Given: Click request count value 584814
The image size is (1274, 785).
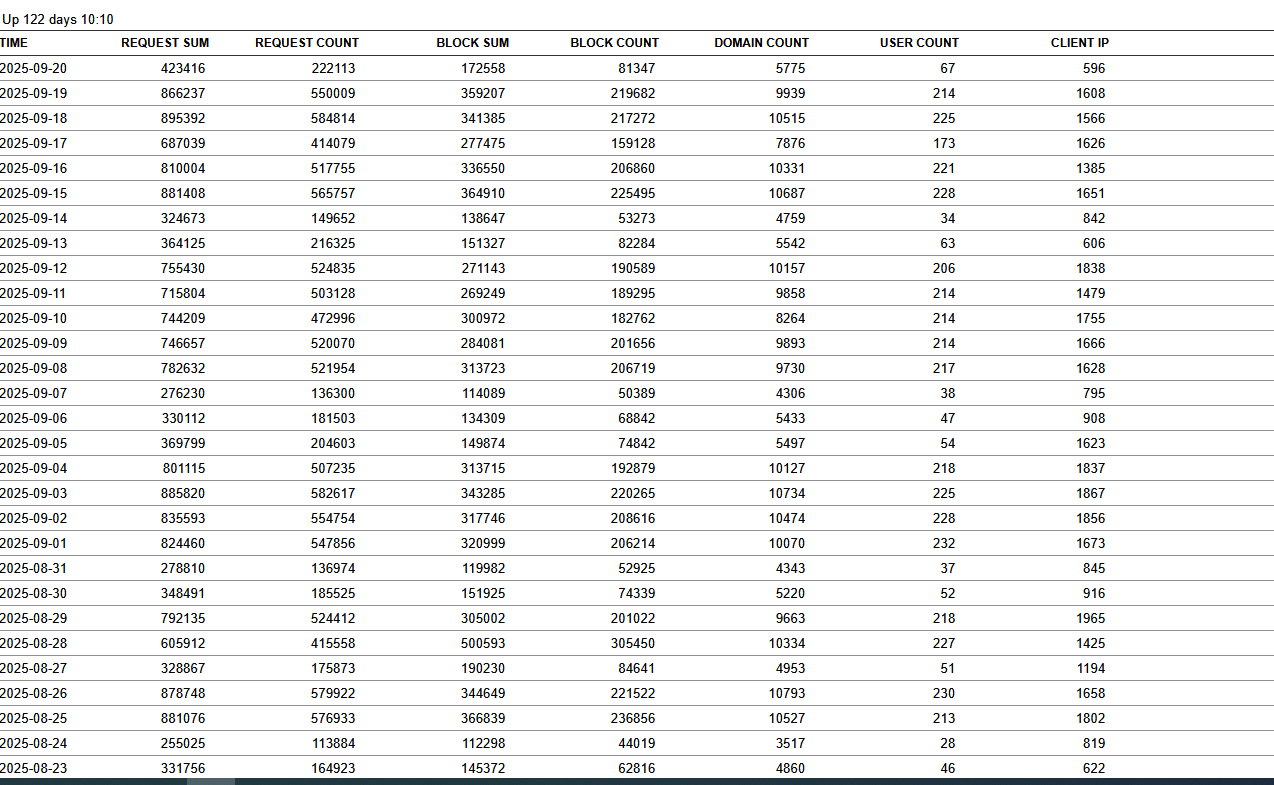Looking at the screenshot, I should tap(333, 119).
